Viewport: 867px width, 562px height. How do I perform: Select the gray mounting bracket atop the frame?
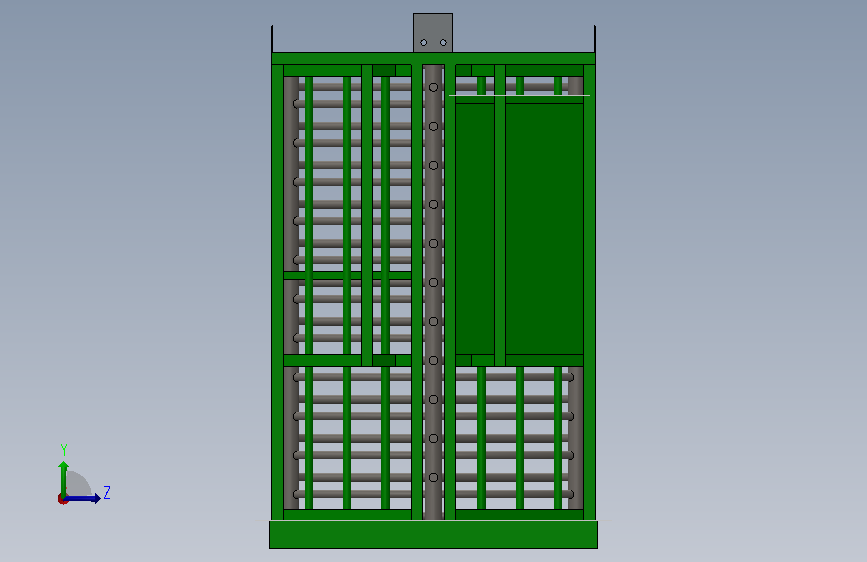point(433,33)
